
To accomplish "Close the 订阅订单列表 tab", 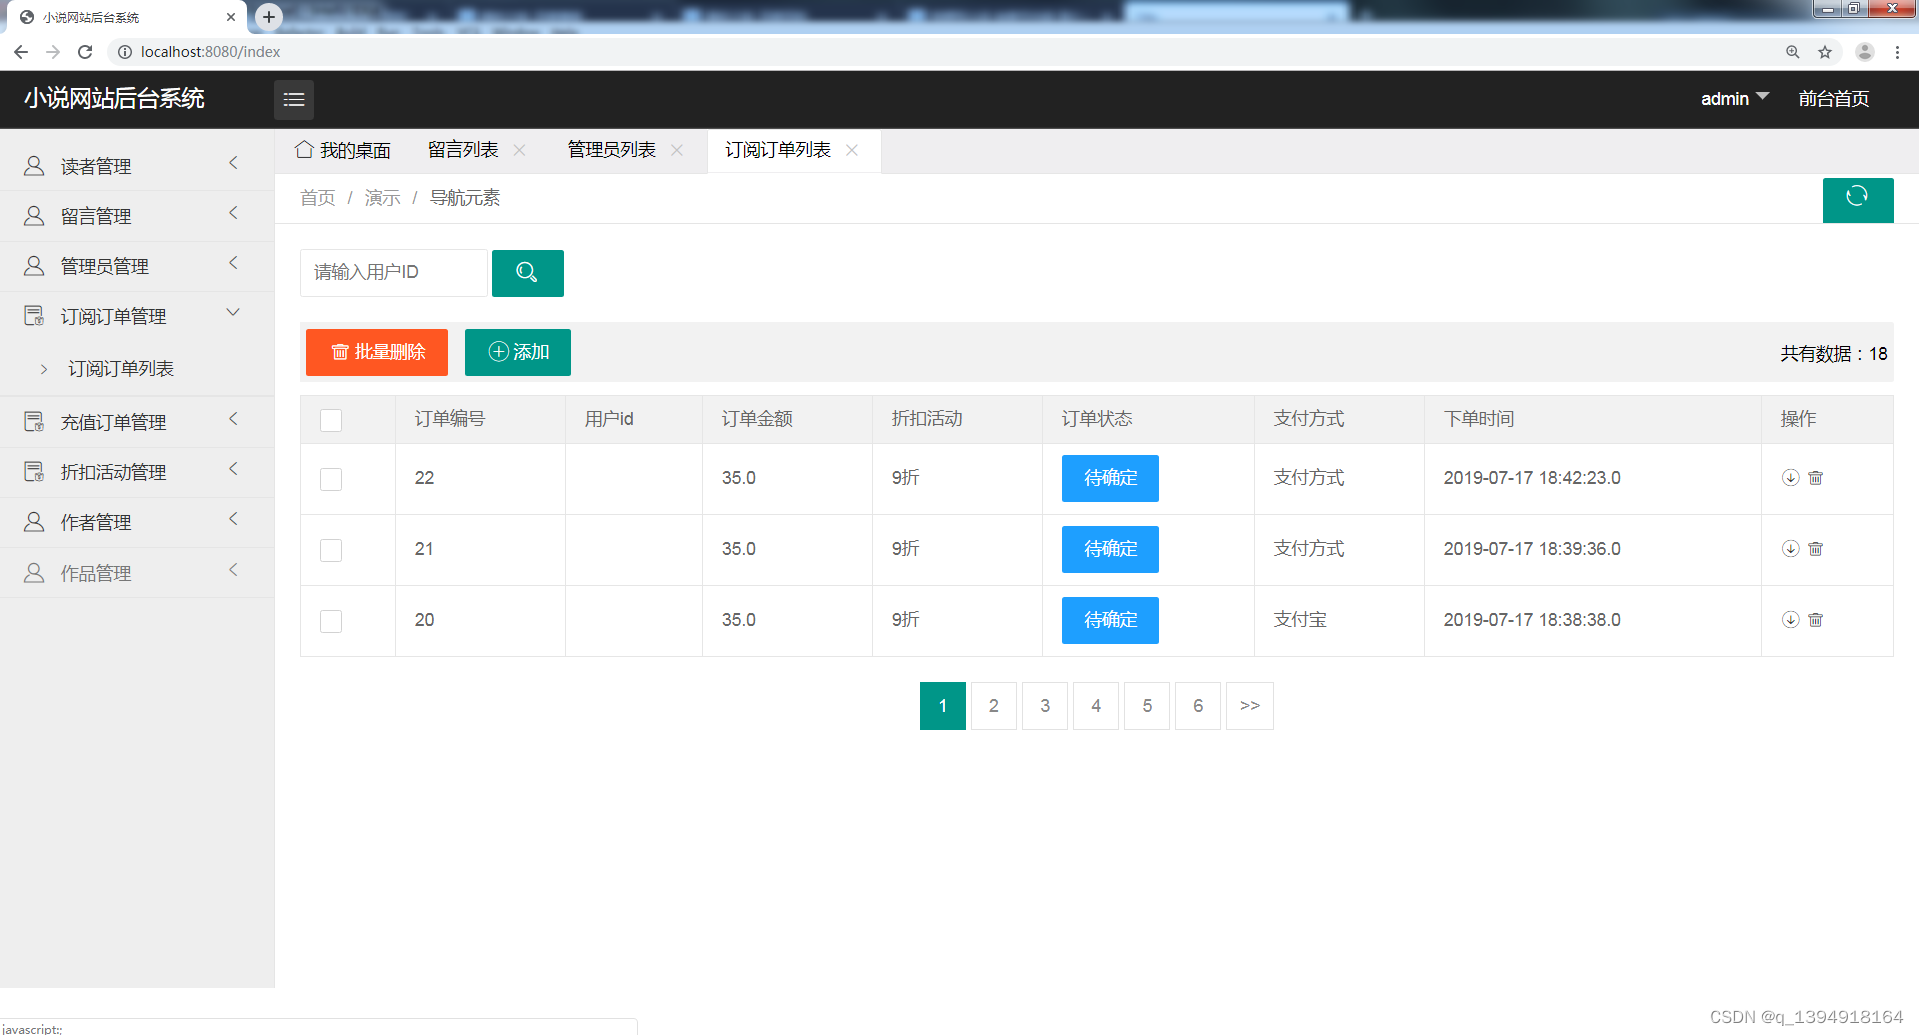I will [852, 150].
